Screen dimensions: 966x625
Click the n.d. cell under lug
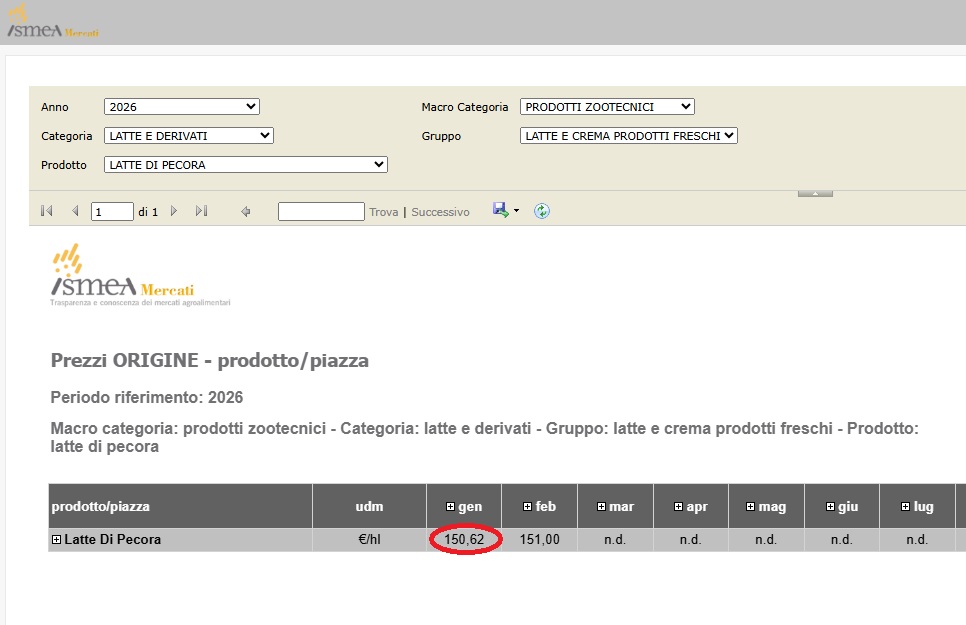pos(917,539)
